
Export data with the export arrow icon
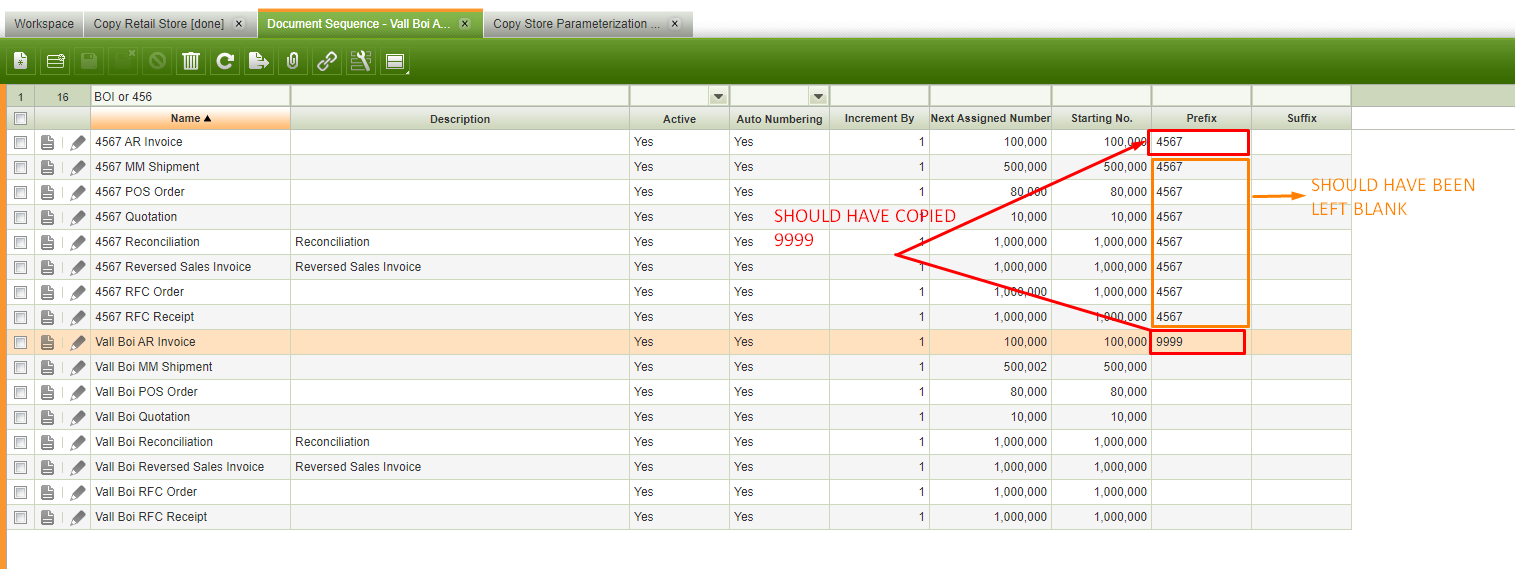258,62
